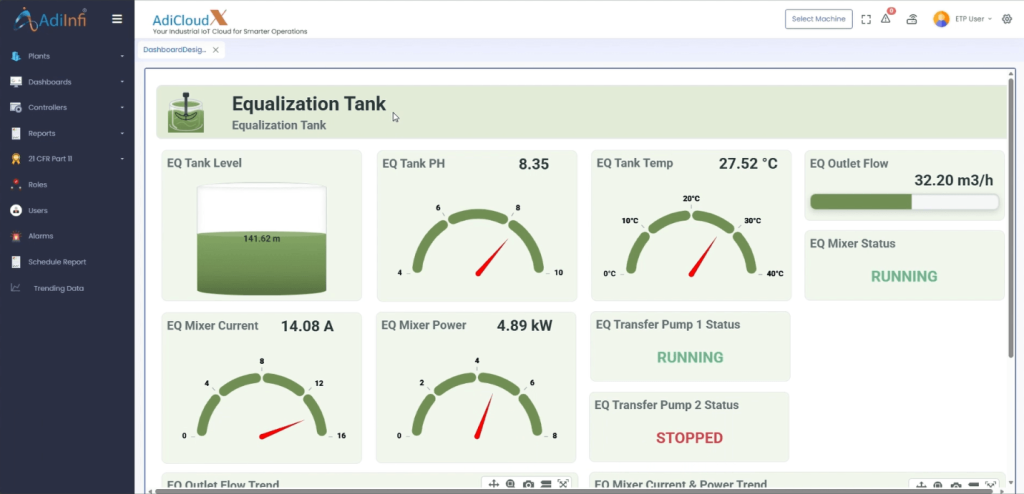Click the Schedule Report sidebar icon
Viewport: 1024px width, 494px height.
[16, 262]
